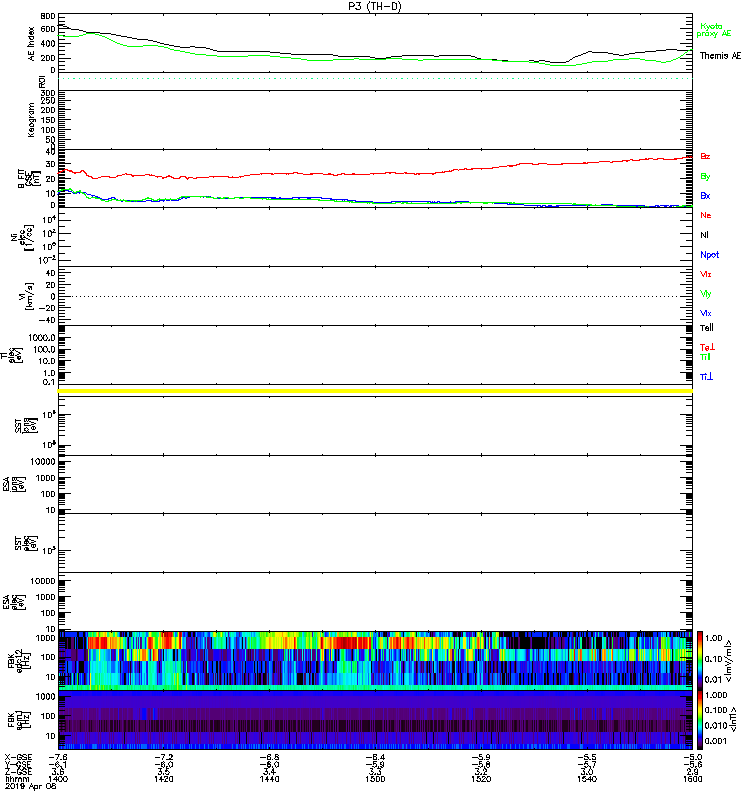Click the "AE Index" y-axis title
Screen dimensions: 750x800
(x=32, y=44)
